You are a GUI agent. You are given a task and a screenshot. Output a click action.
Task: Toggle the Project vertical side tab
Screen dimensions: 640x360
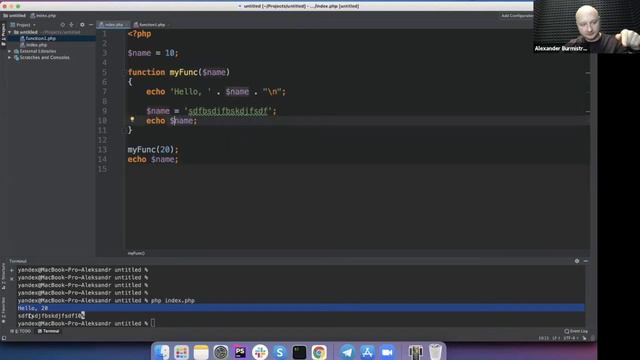[x=4, y=35]
